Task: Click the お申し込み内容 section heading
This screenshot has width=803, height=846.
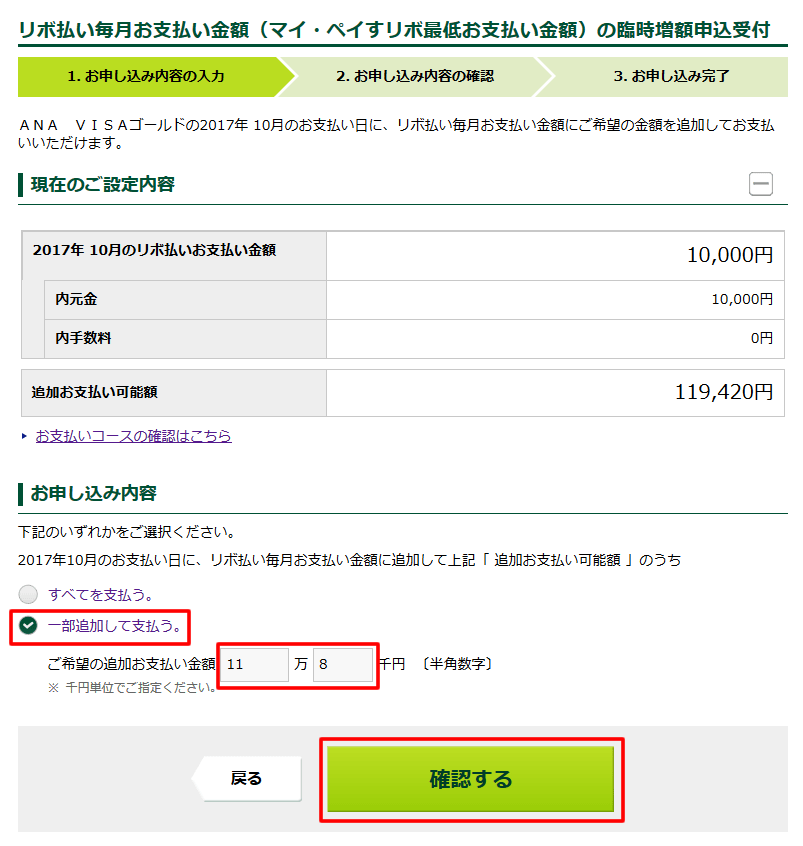Action: click(94, 494)
